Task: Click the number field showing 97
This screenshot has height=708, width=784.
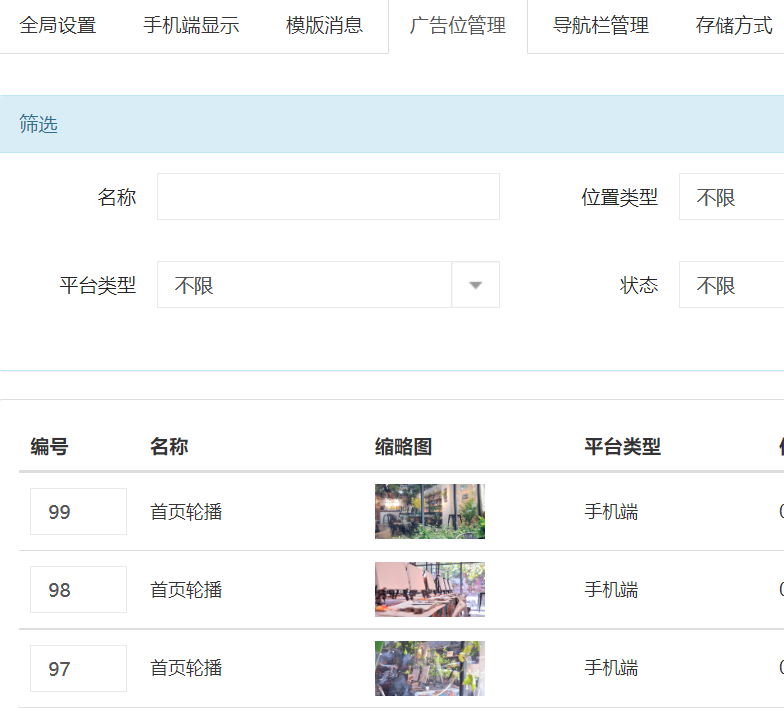Action: click(78, 668)
